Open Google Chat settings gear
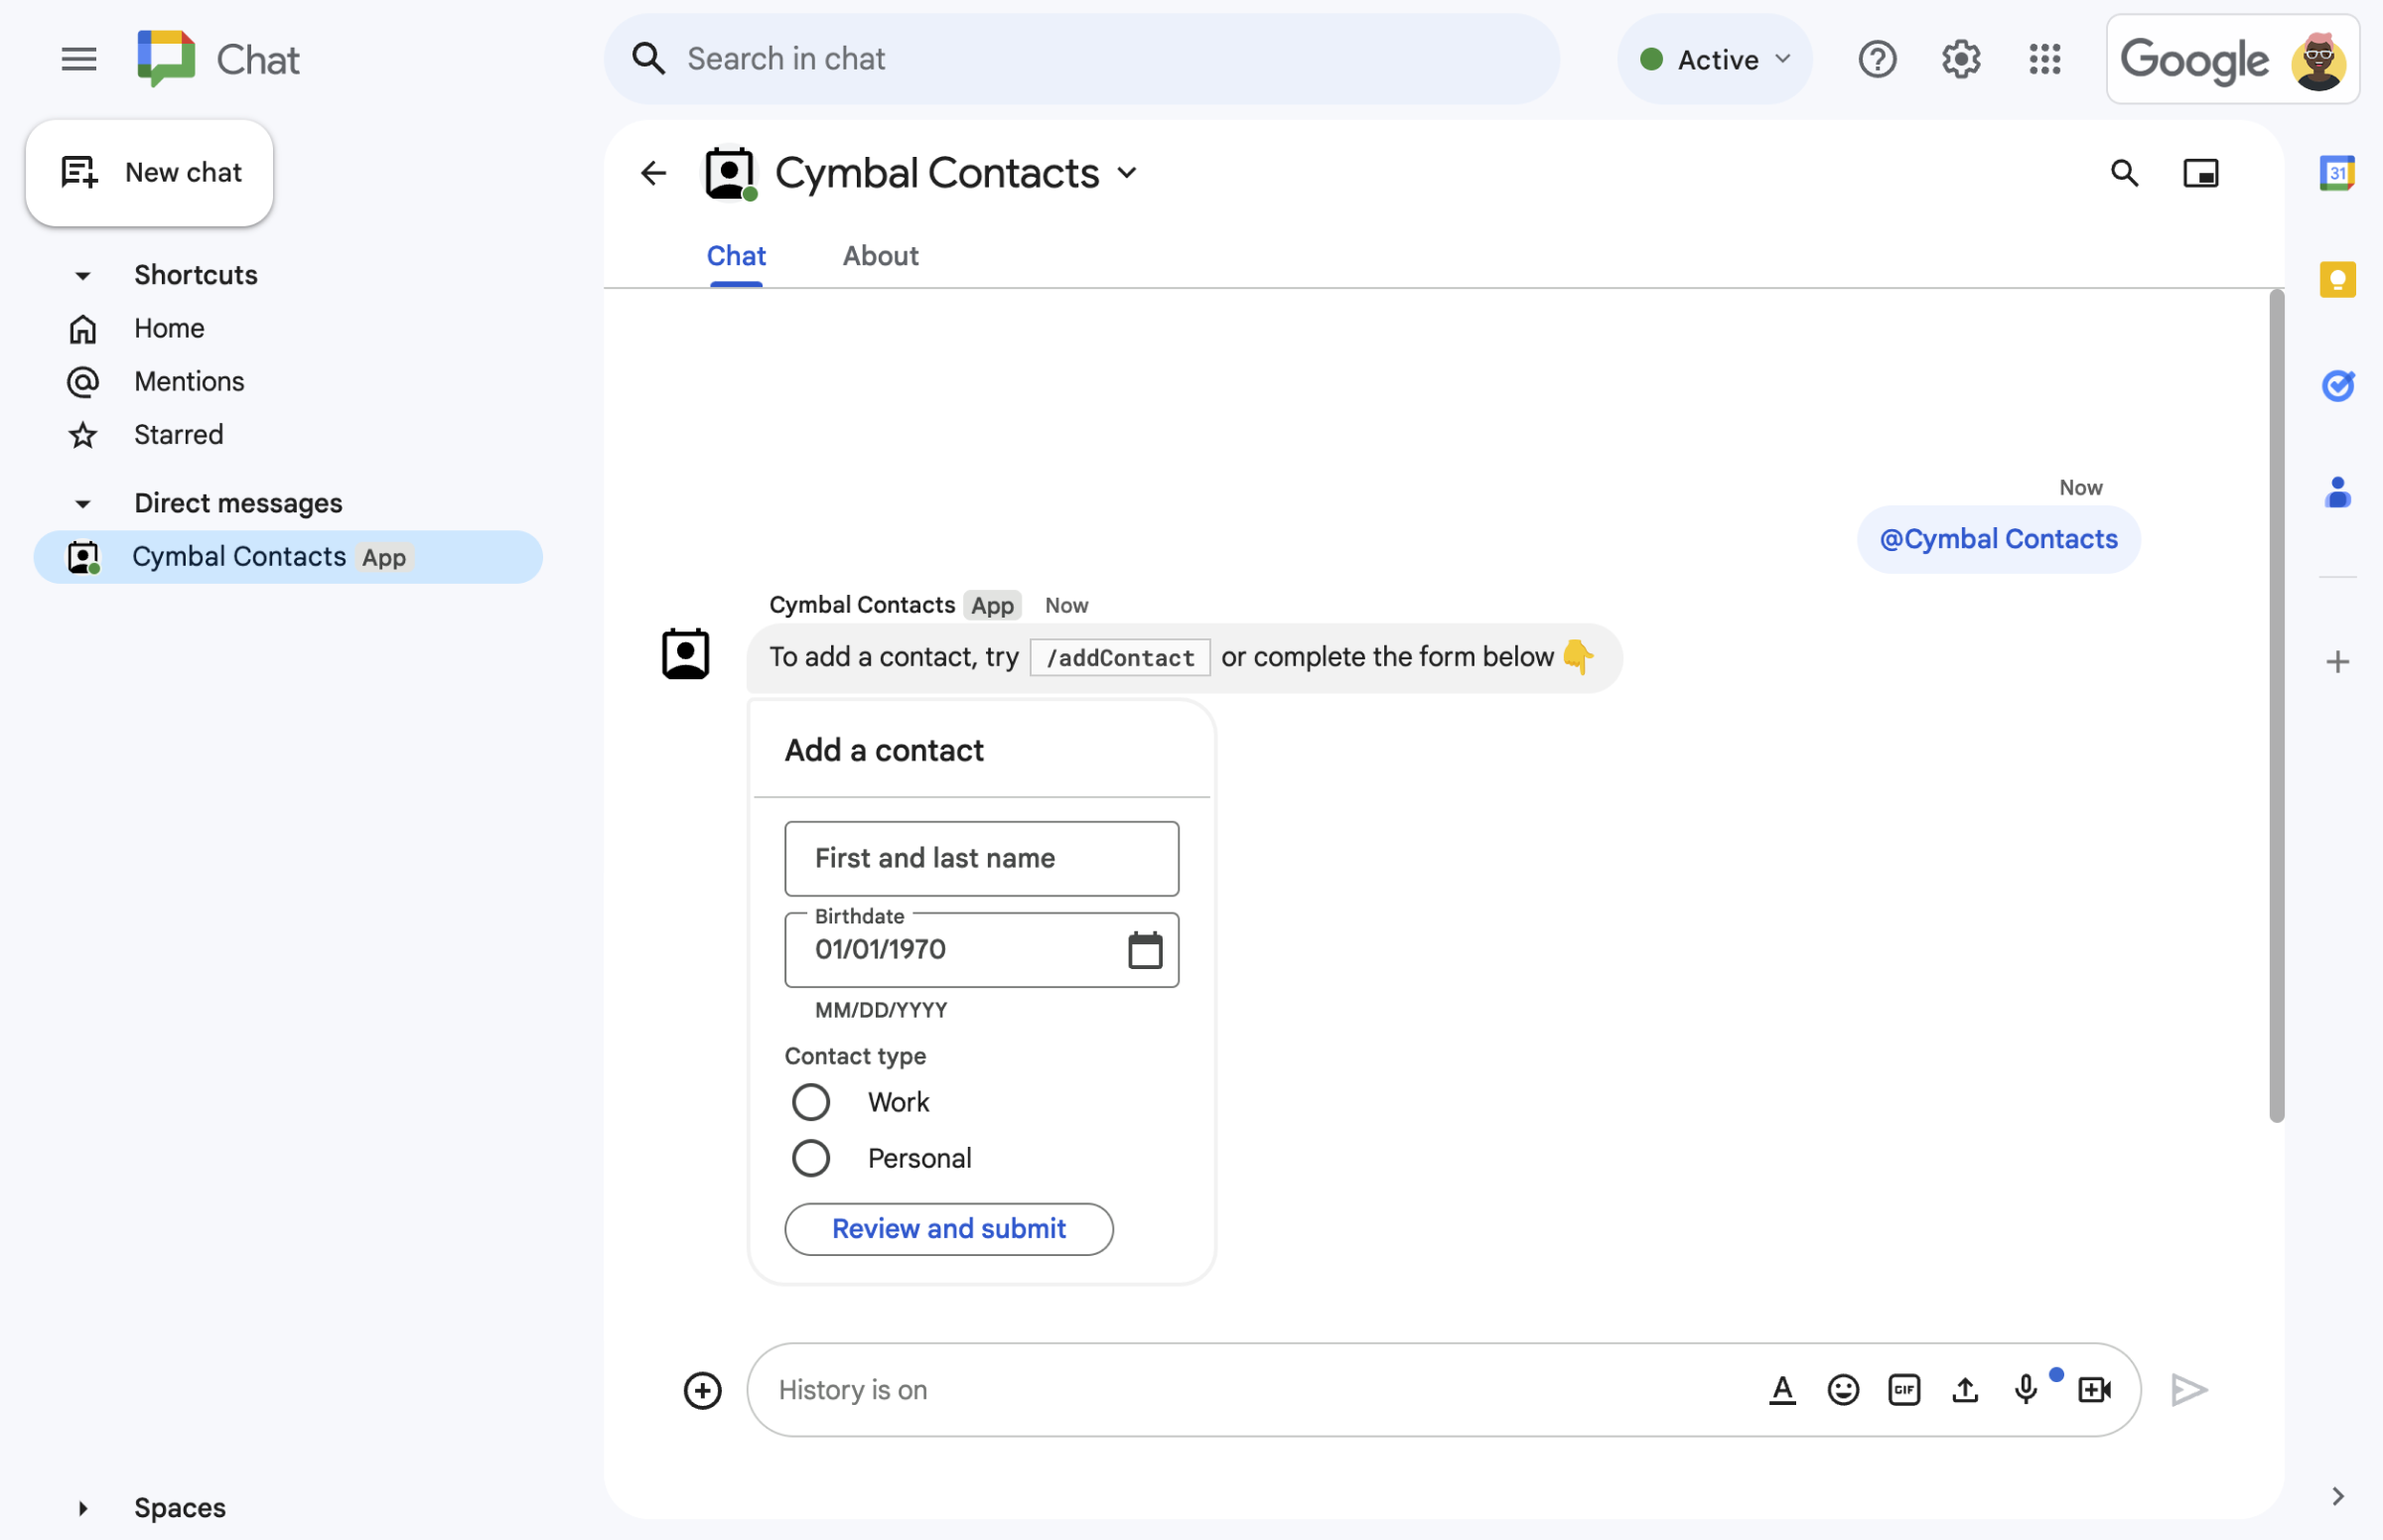 (x=1961, y=56)
